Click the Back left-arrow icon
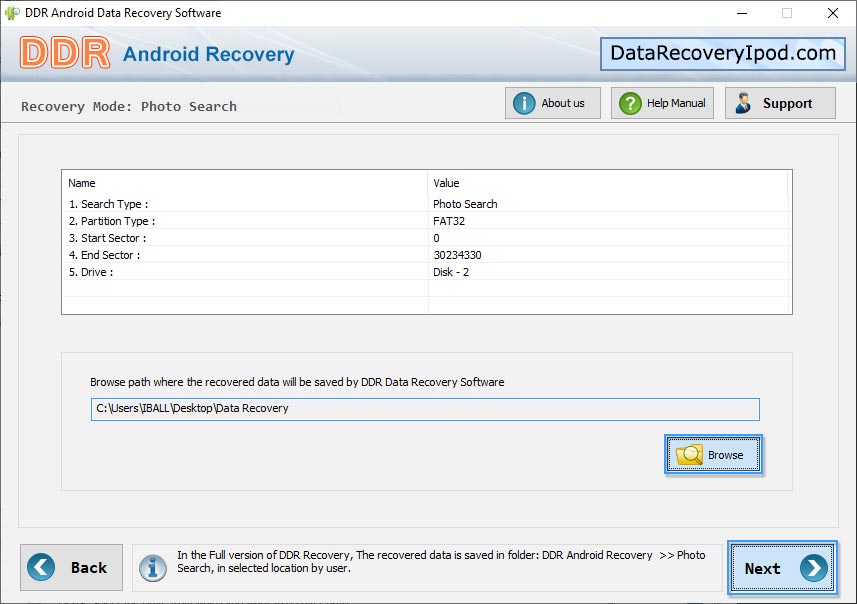This screenshot has height=604, width=857. pos(41,567)
